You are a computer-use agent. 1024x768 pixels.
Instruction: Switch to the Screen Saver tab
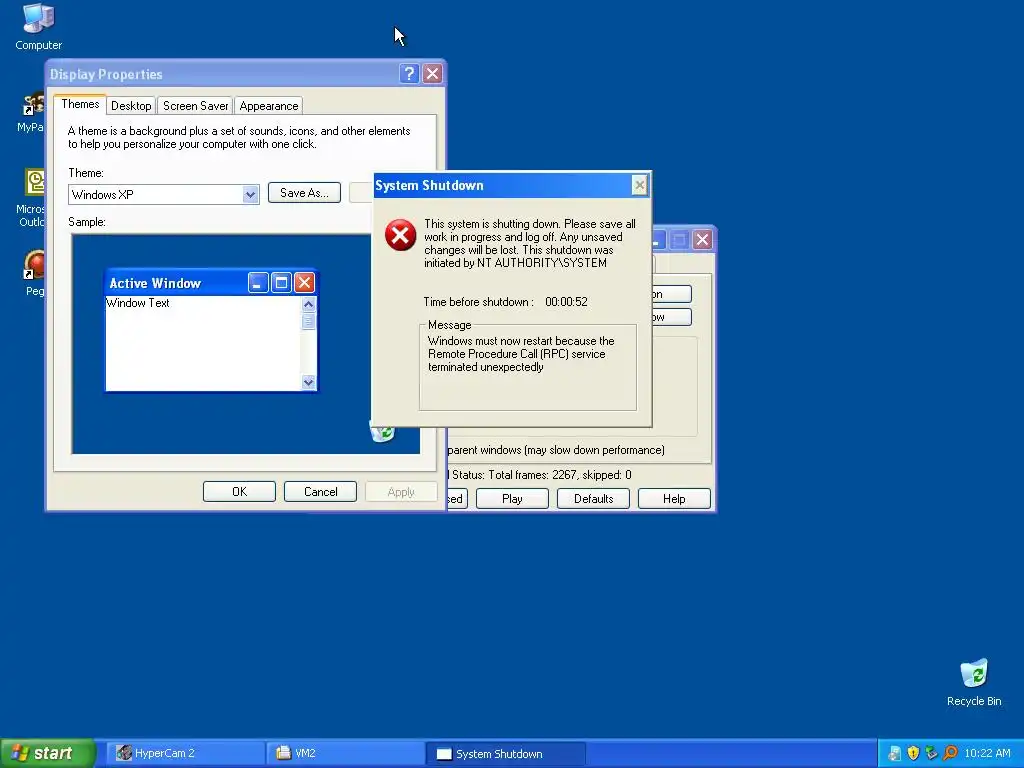(195, 106)
